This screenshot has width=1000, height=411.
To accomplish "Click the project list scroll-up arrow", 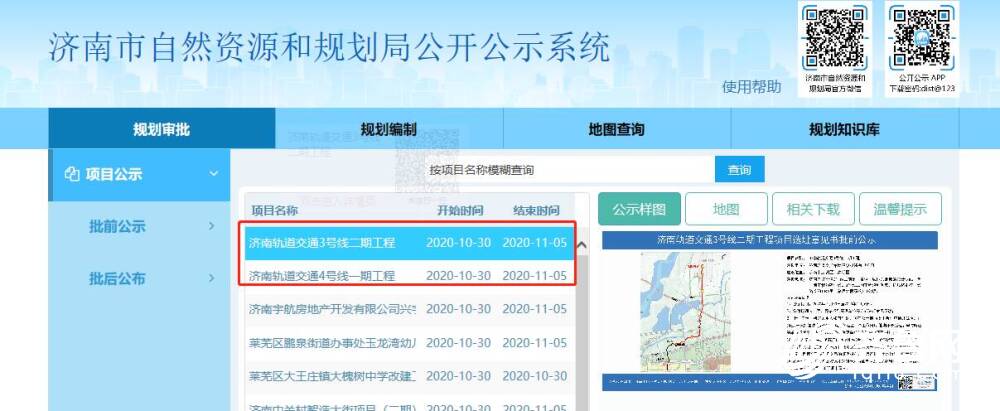I will tap(582, 246).
